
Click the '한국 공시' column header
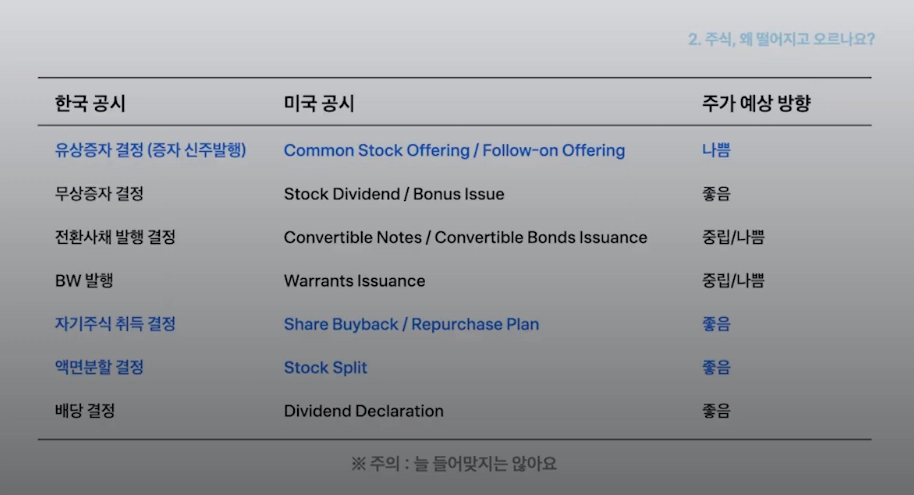90,104
